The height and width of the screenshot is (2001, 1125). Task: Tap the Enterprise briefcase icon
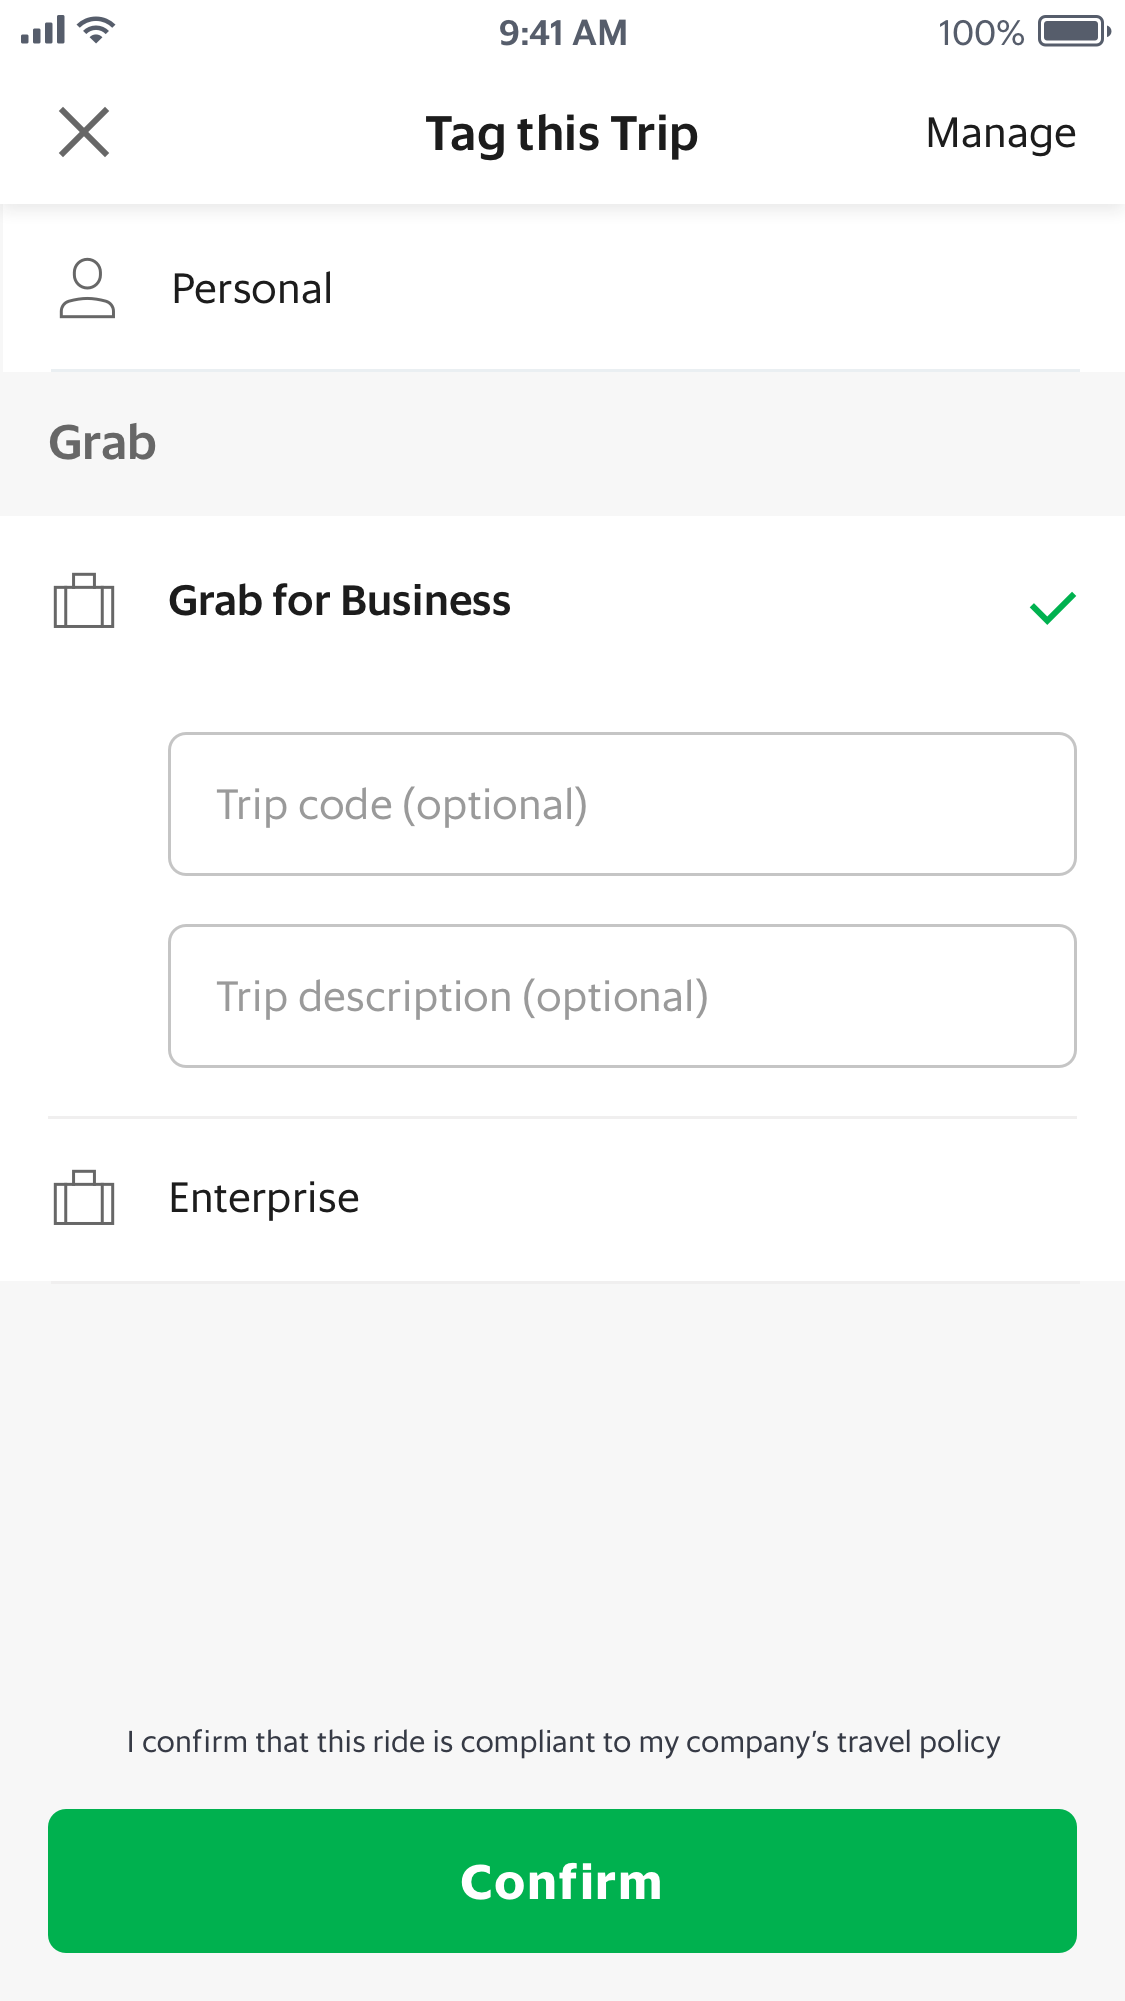coord(84,1198)
